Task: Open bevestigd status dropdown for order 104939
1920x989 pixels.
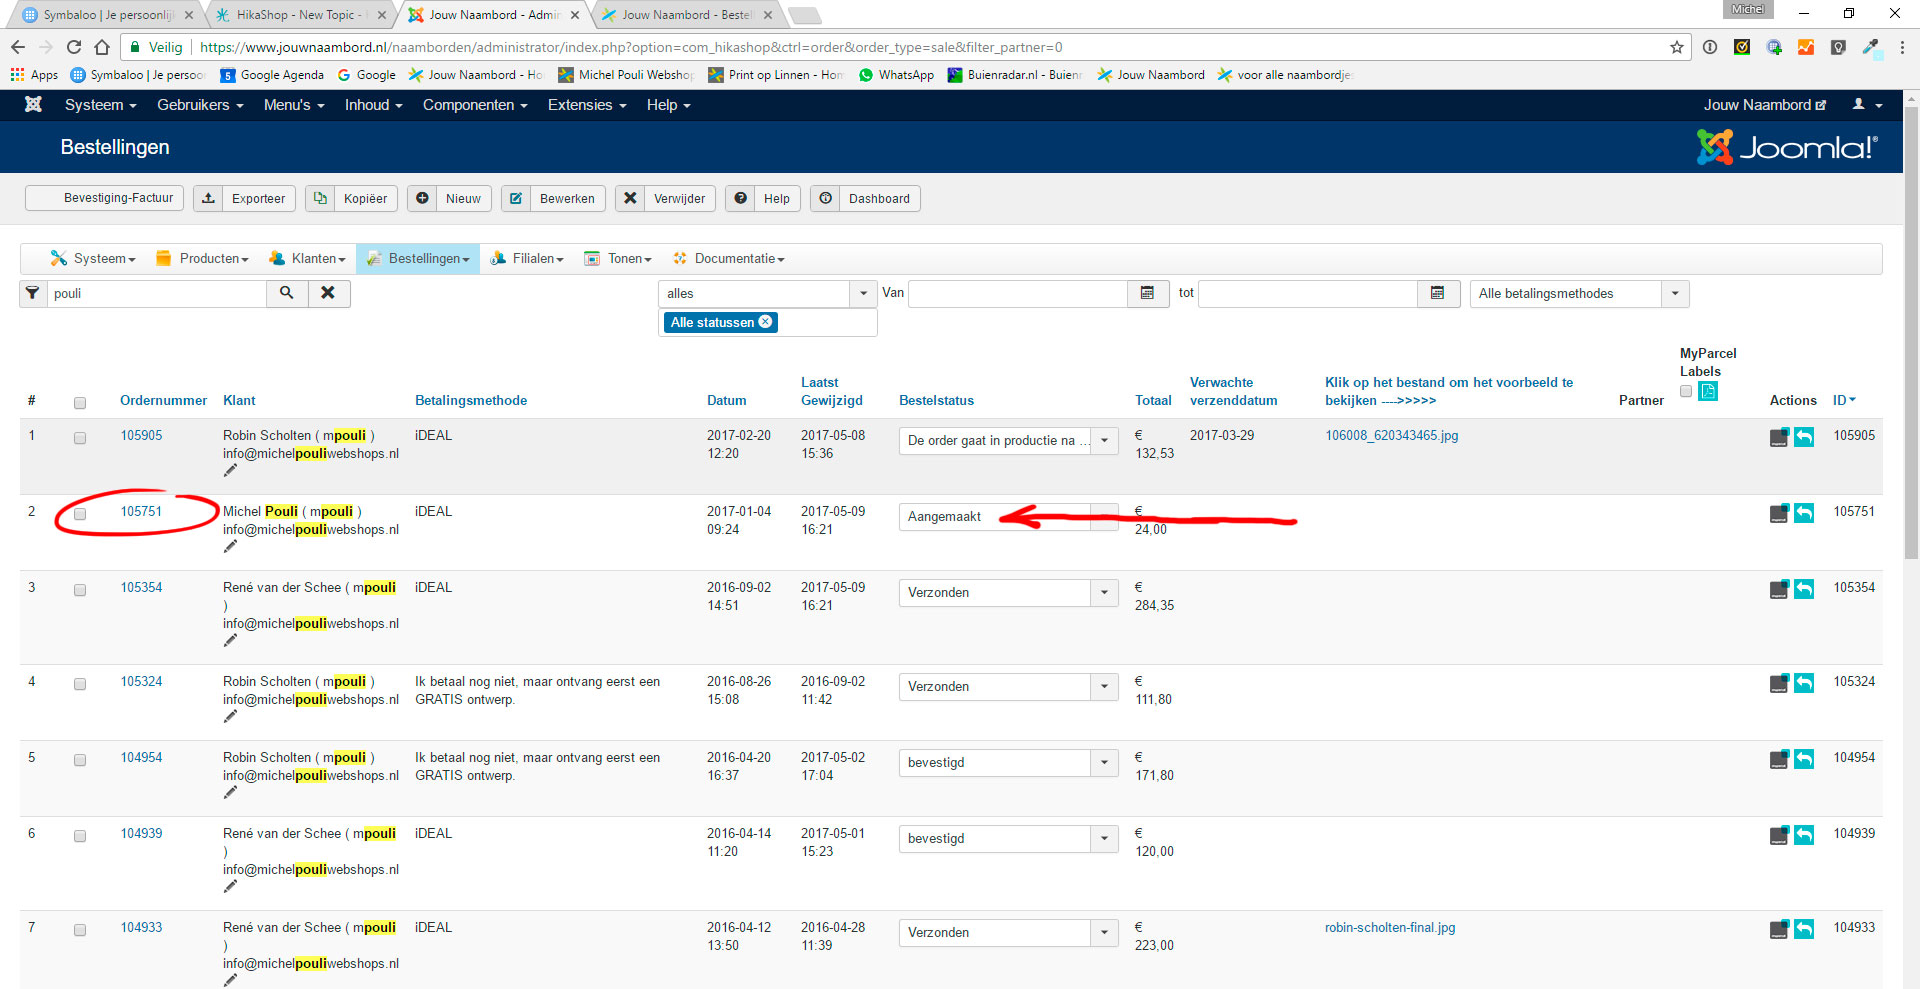Action: [1008, 838]
